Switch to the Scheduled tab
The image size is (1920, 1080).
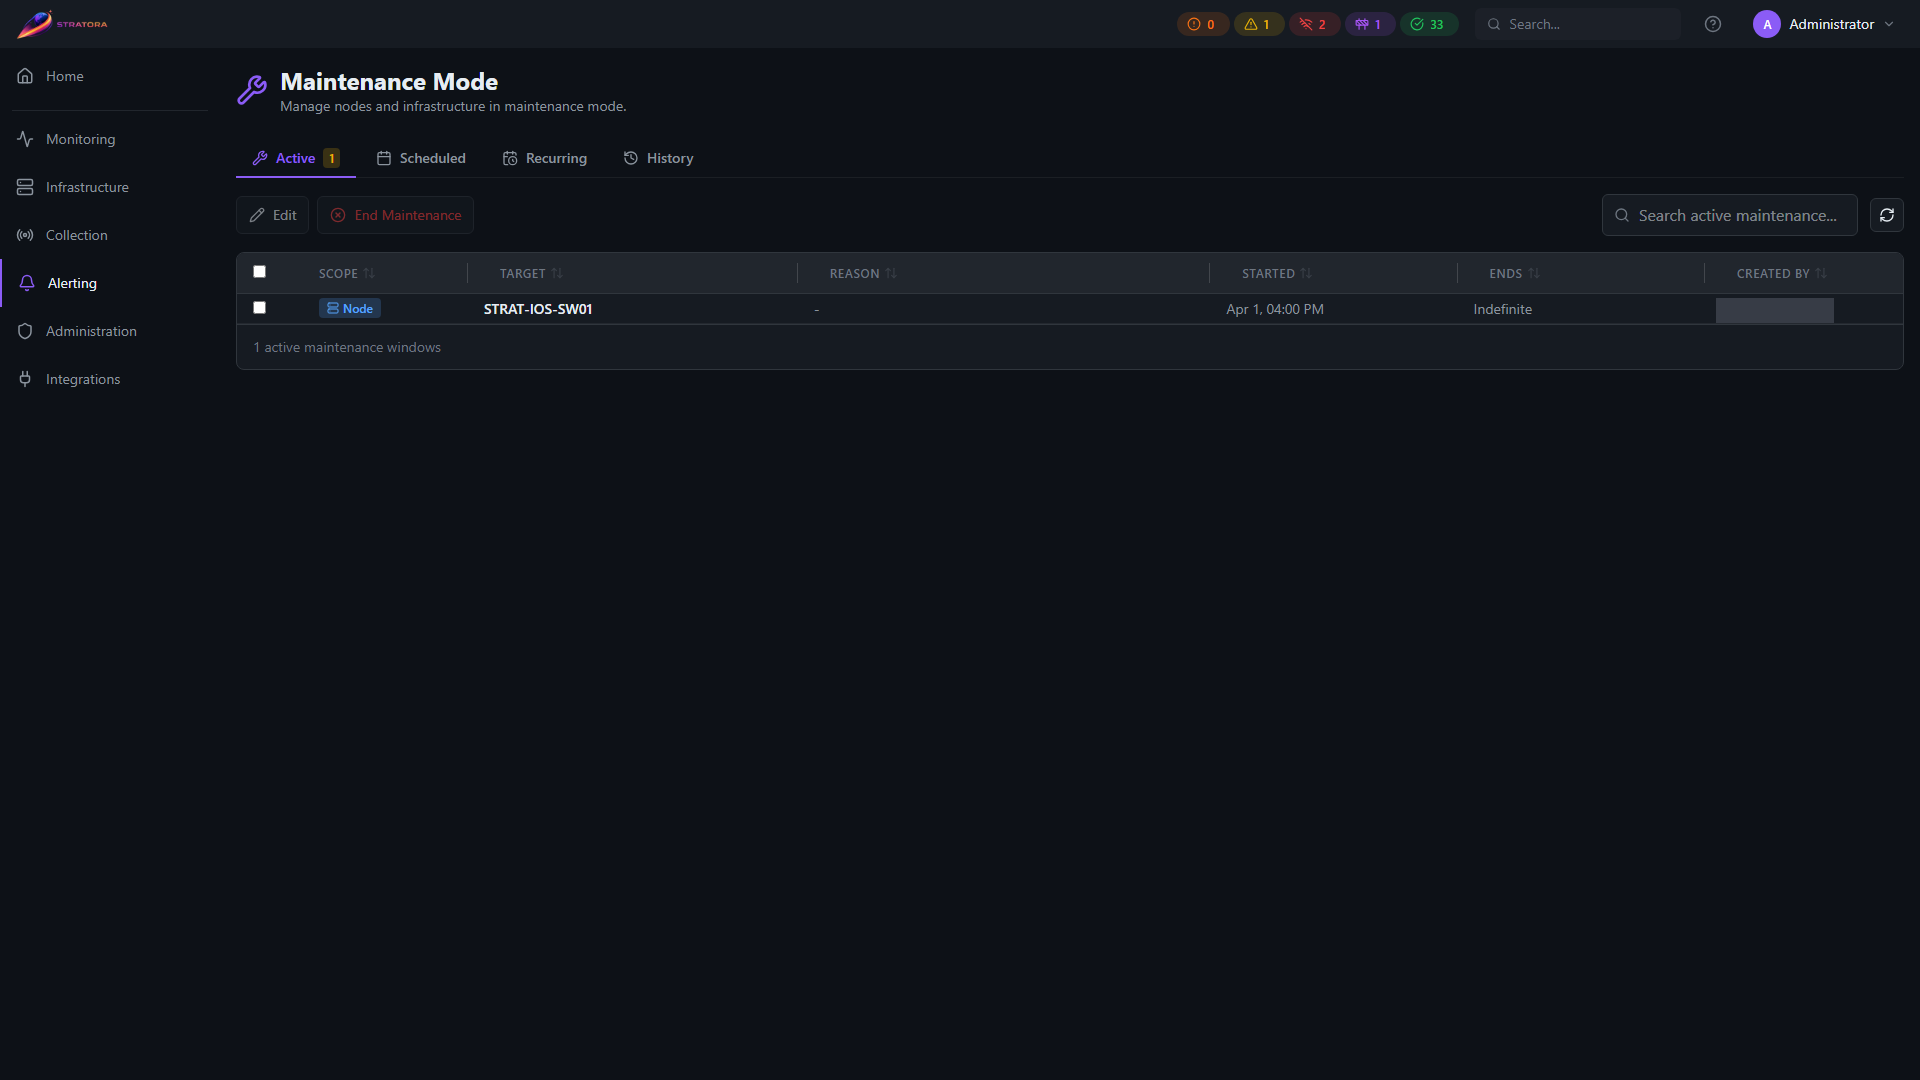coord(421,158)
